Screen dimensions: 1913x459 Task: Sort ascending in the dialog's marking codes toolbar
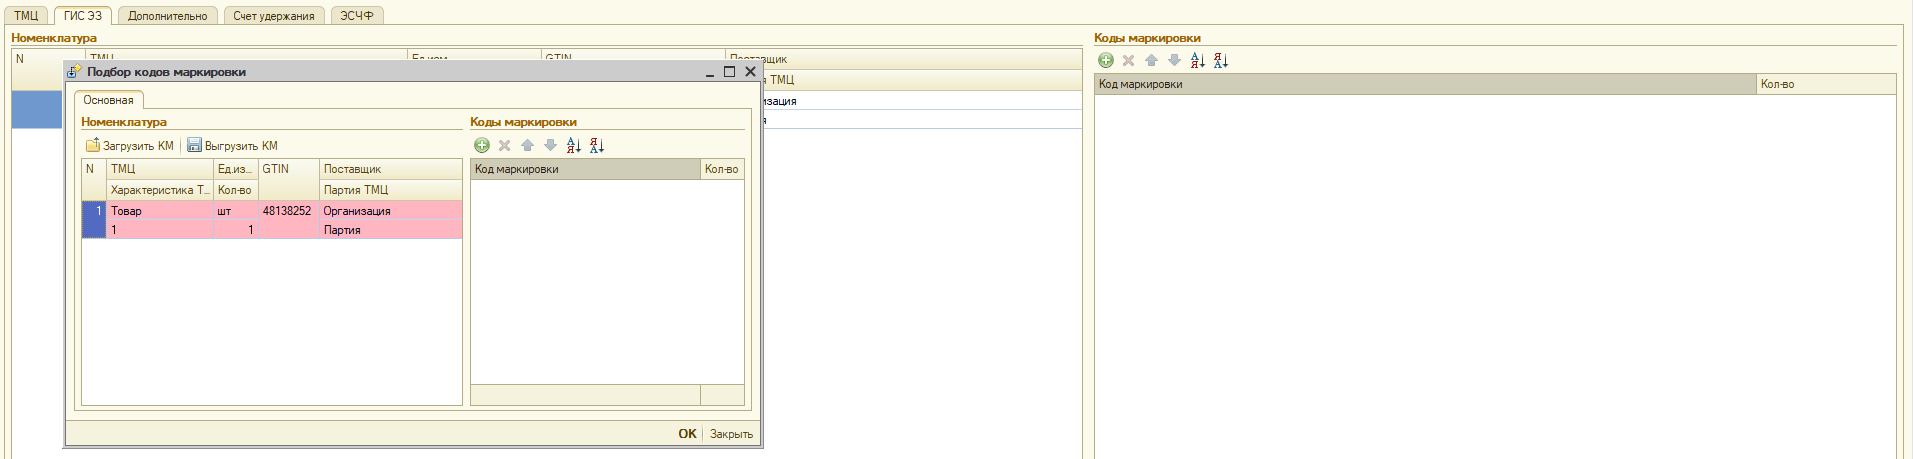click(x=574, y=146)
